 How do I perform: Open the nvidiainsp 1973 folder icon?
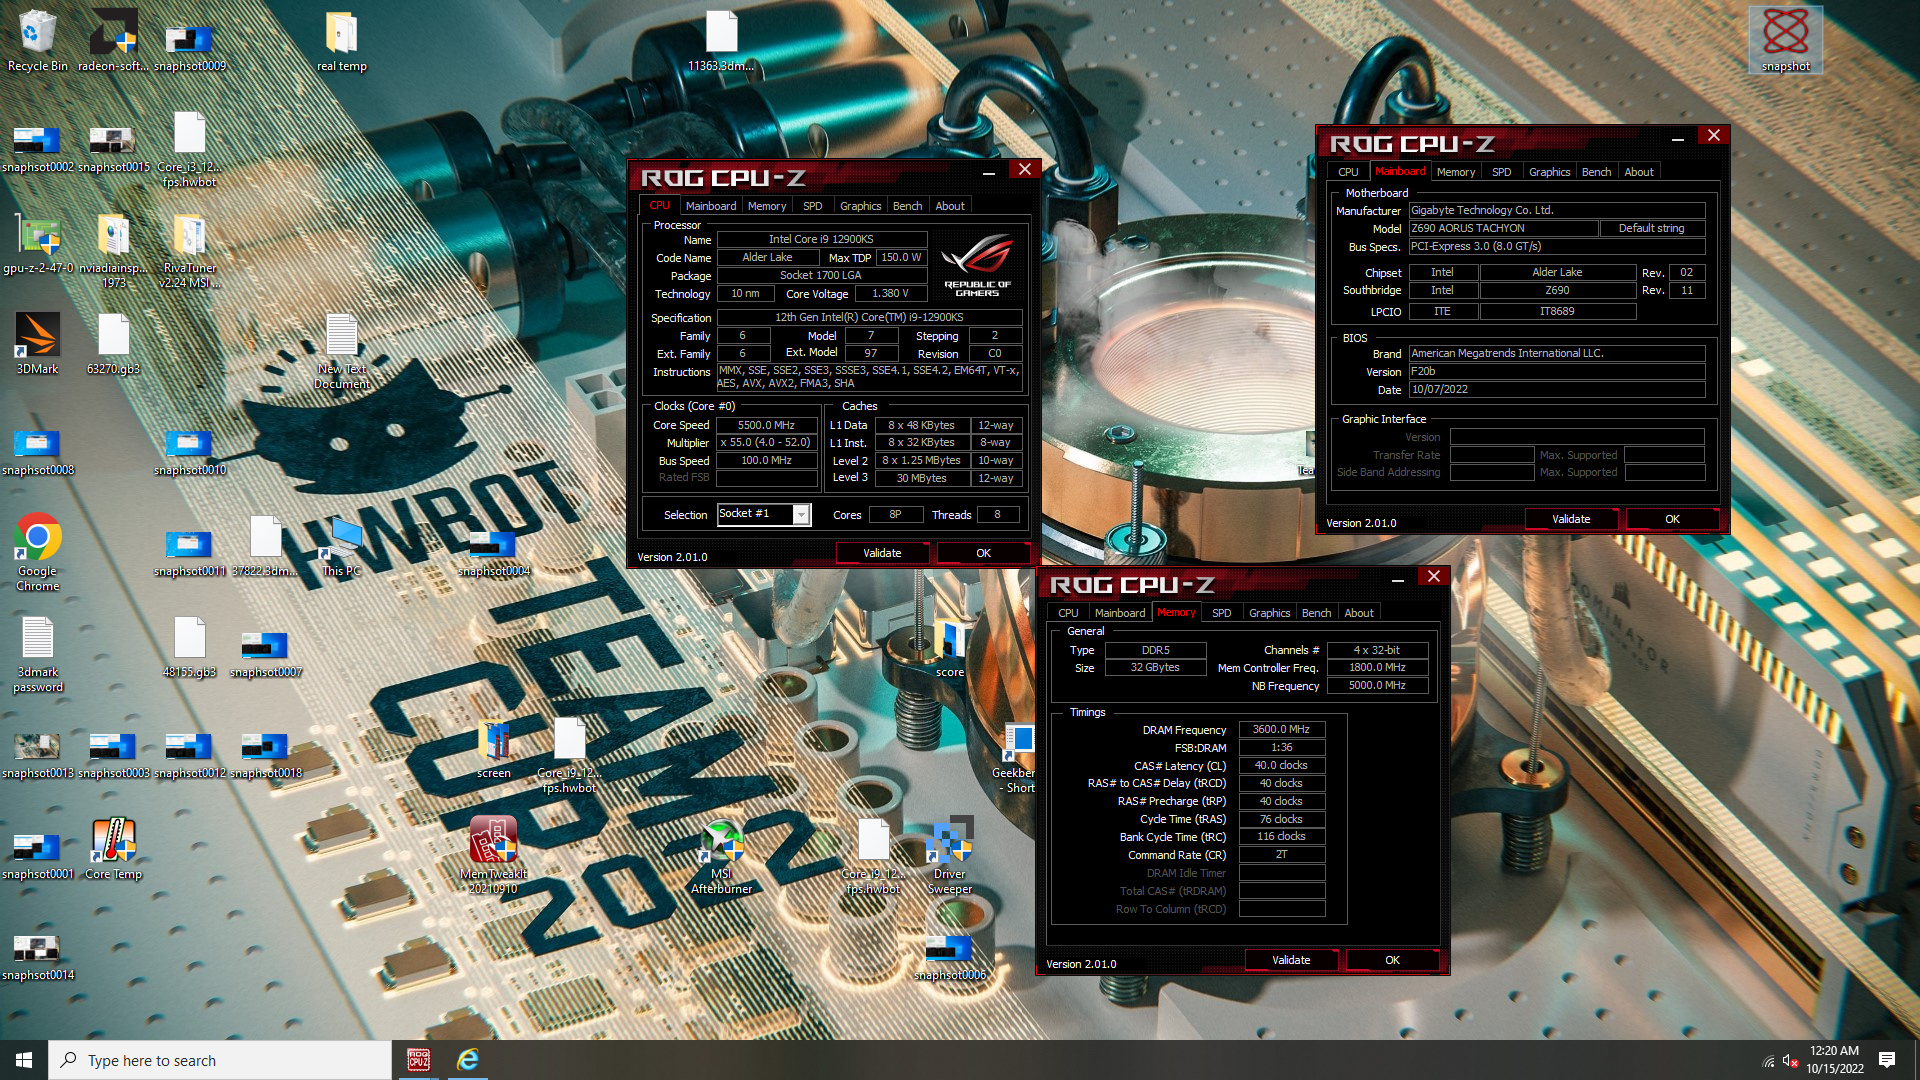(113, 250)
